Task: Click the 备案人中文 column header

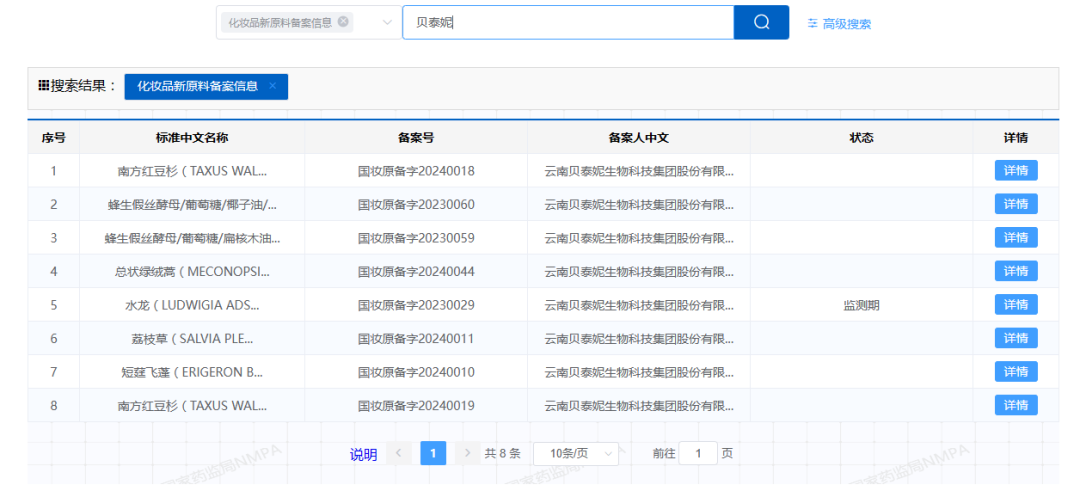Action: tap(639, 138)
